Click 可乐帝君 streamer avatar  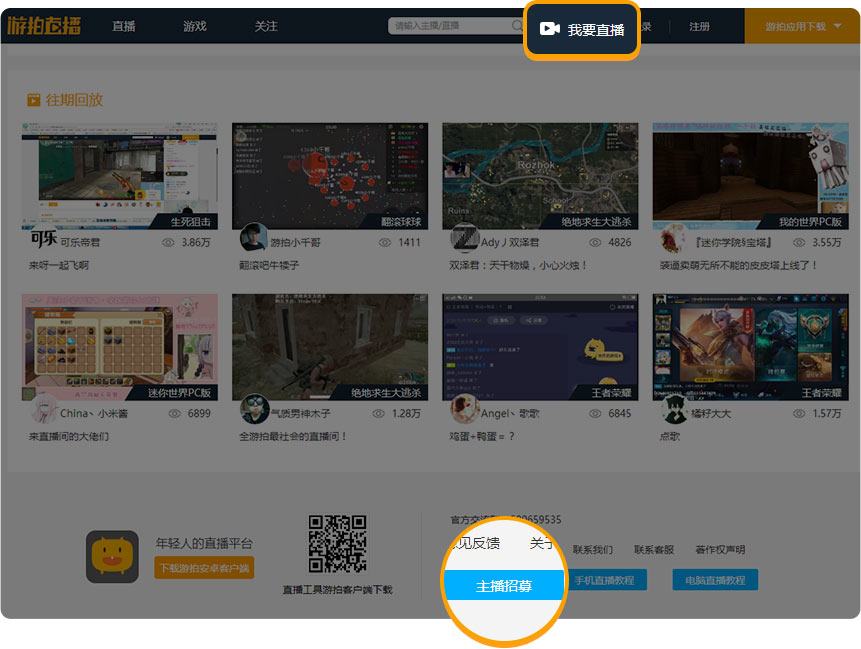click(x=41, y=240)
